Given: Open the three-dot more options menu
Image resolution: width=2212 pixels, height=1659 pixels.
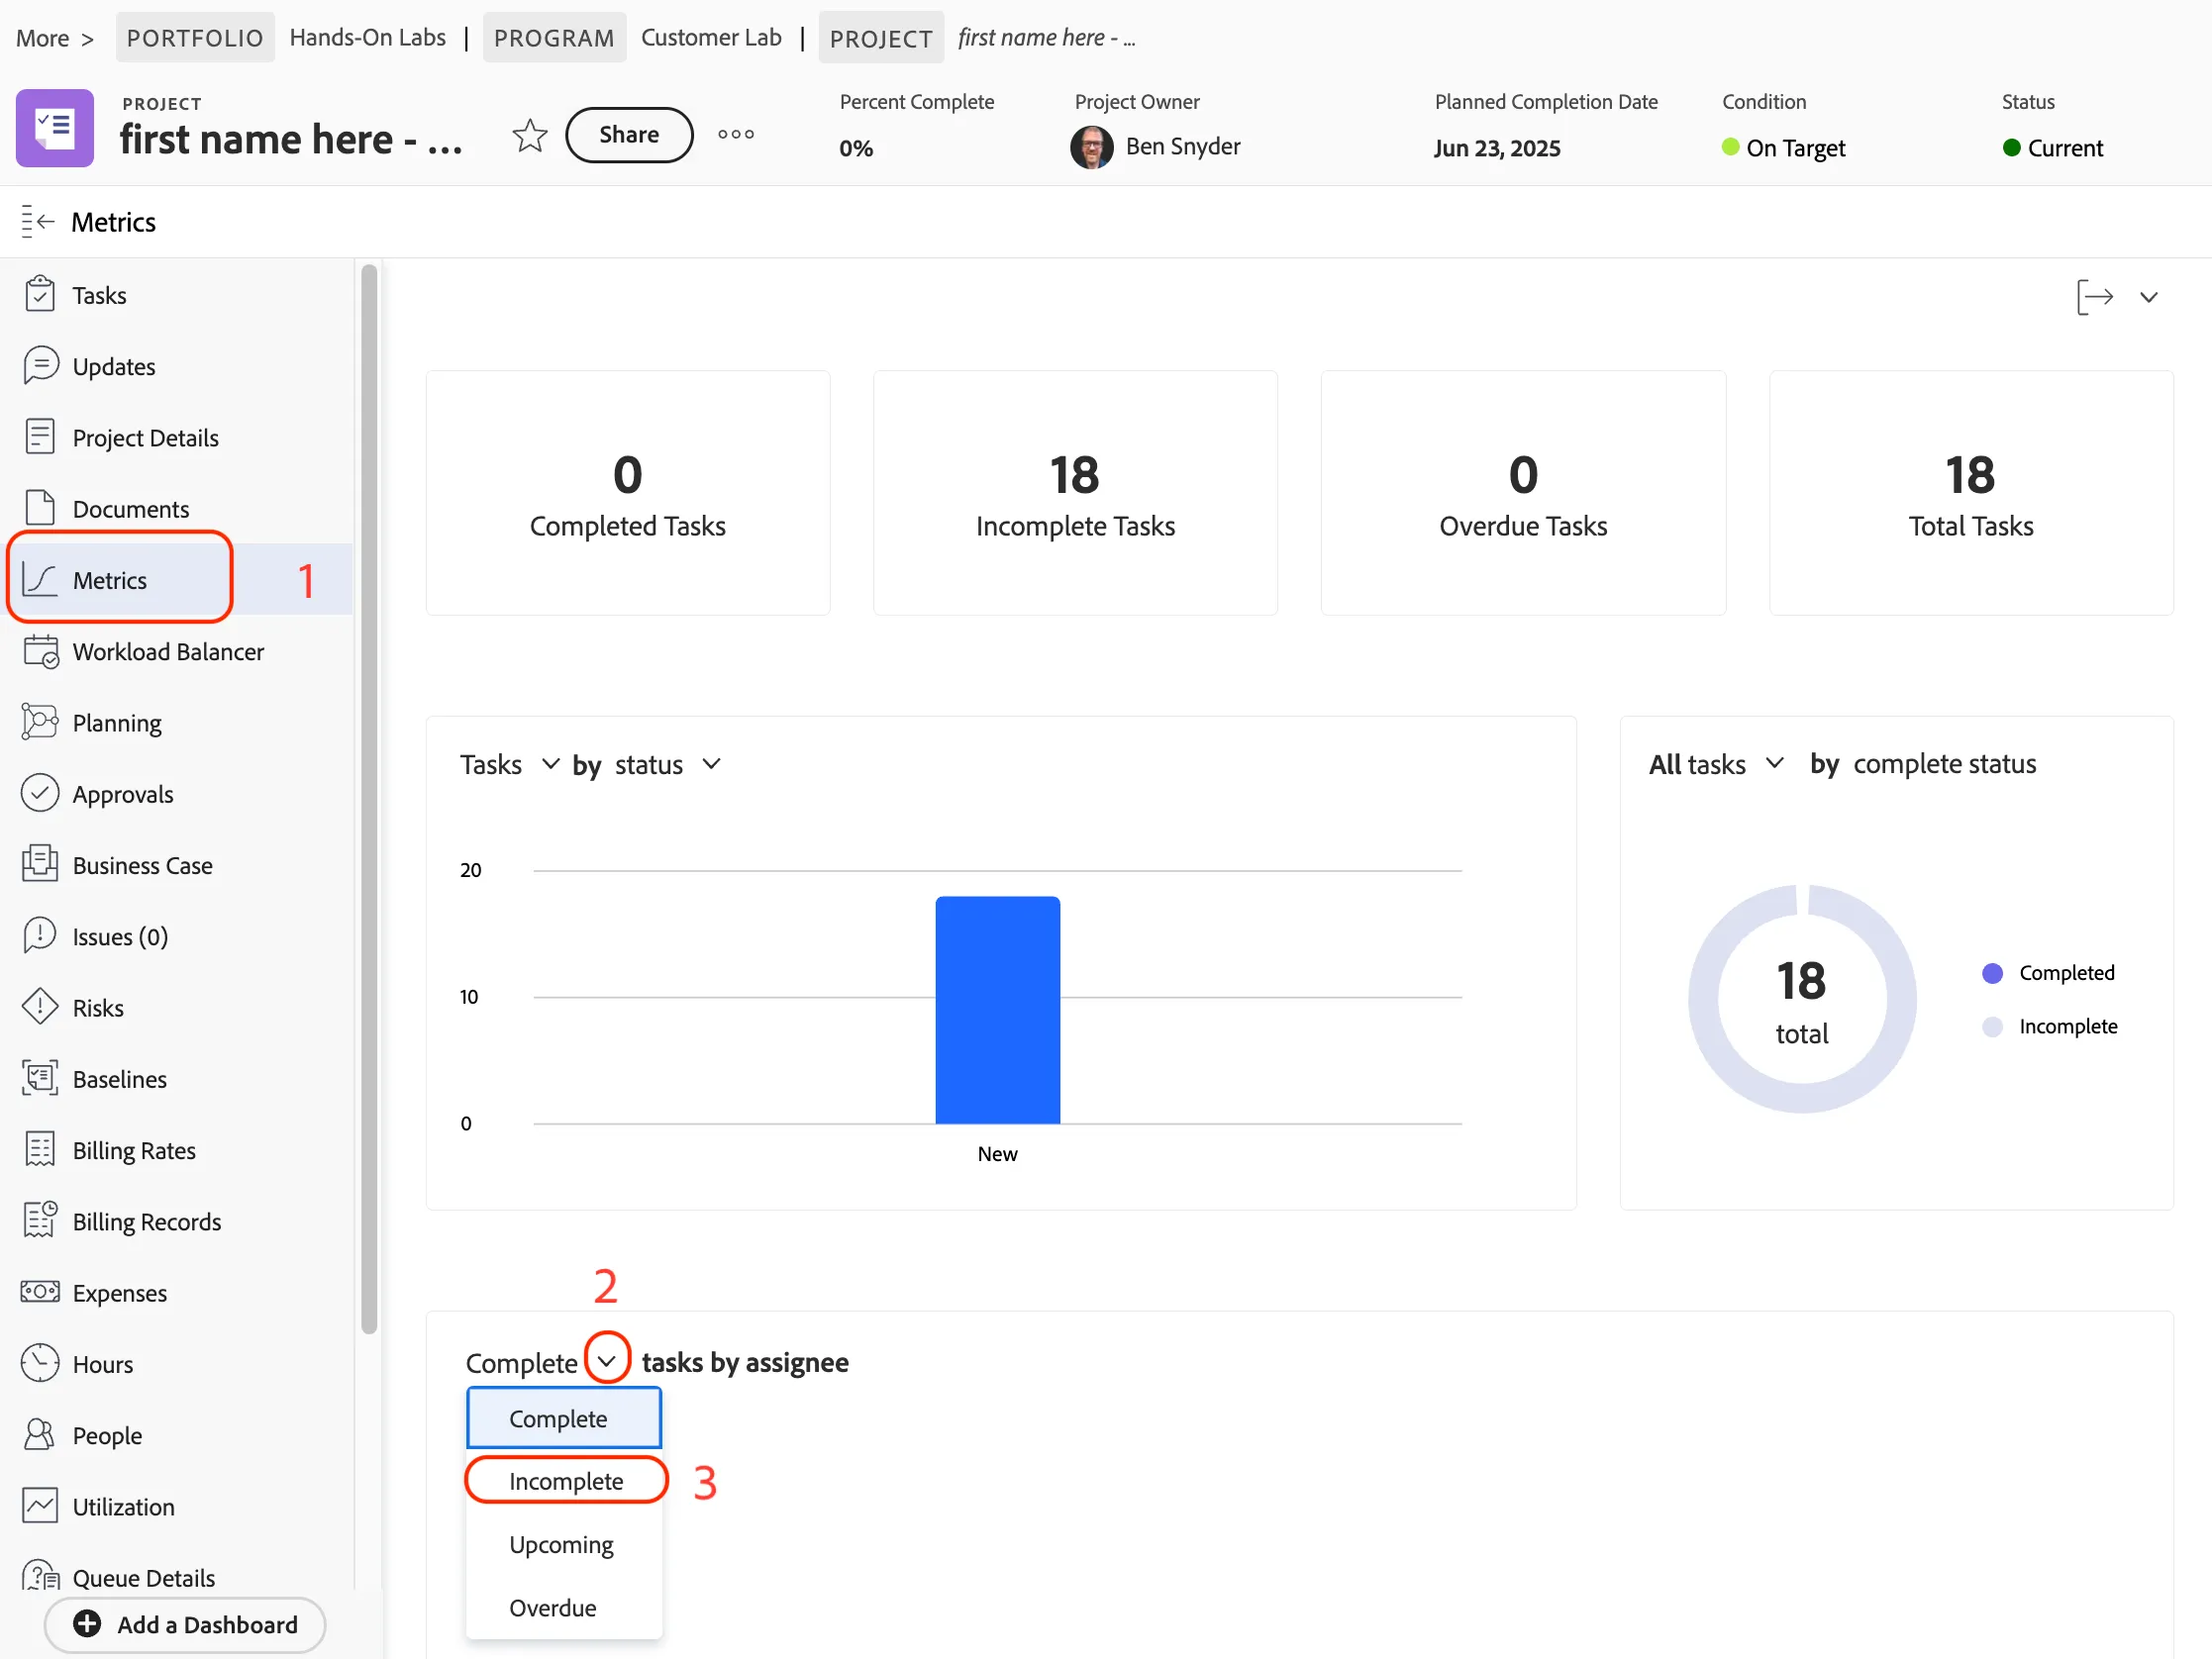Looking at the screenshot, I should (736, 134).
